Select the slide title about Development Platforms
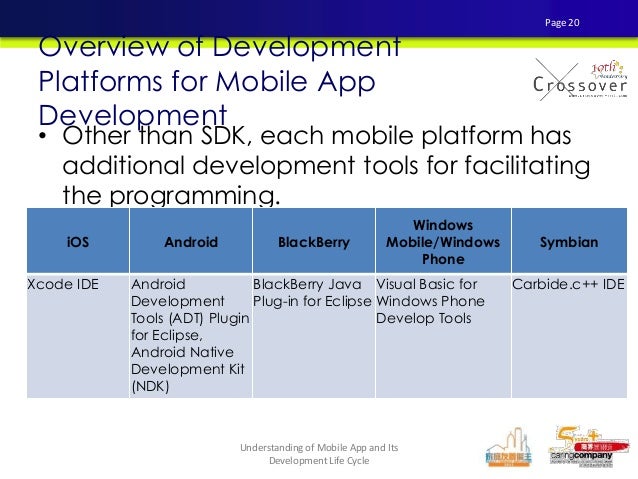Image resolution: width=638 pixels, height=479 pixels. click(219, 81)
